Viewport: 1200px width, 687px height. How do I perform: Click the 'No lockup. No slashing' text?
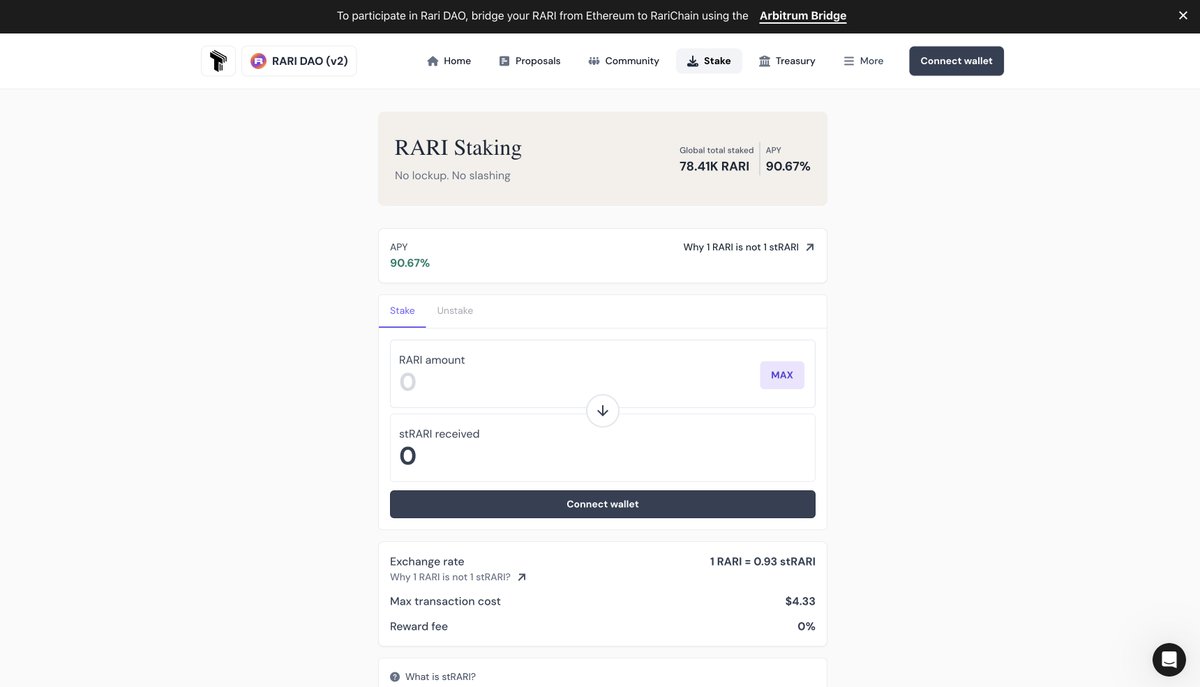point(452,175)
